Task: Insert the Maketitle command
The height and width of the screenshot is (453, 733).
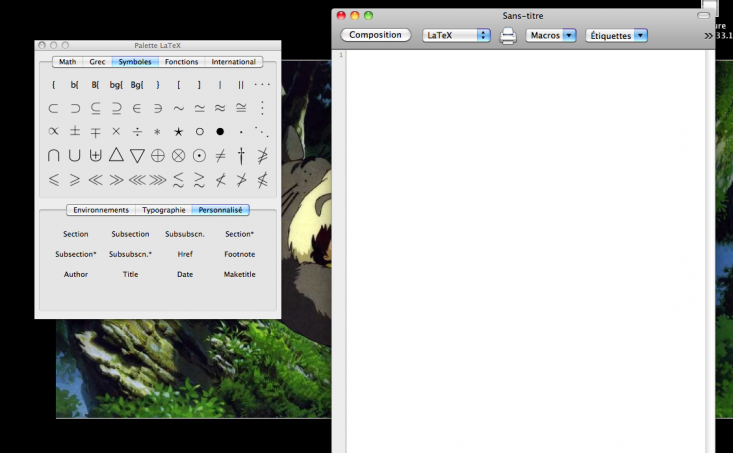Action: coord(239,274)
